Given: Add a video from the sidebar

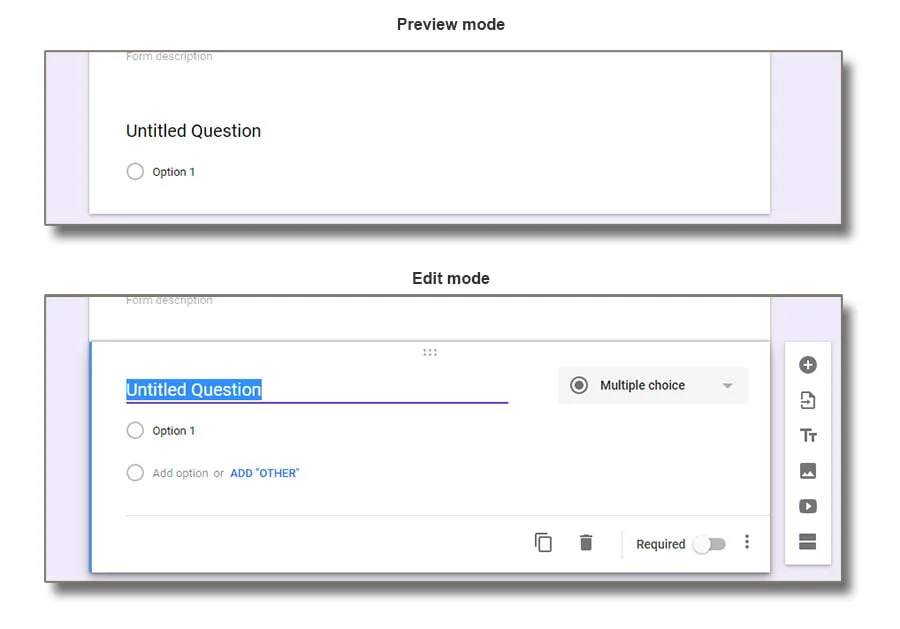Looking at the screenshot, I should (x=808, y=506).
